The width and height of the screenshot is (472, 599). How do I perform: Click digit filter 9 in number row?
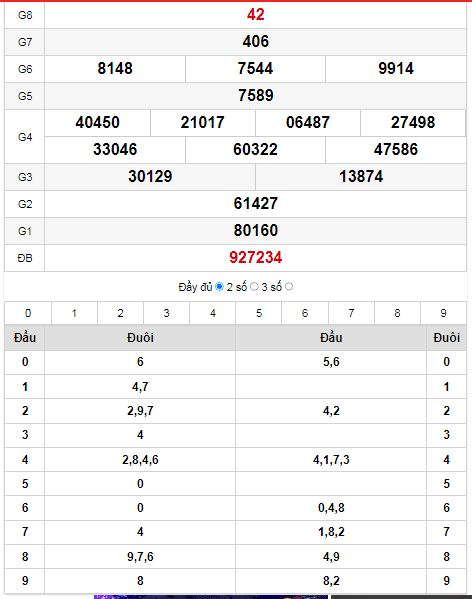(443, 313)
